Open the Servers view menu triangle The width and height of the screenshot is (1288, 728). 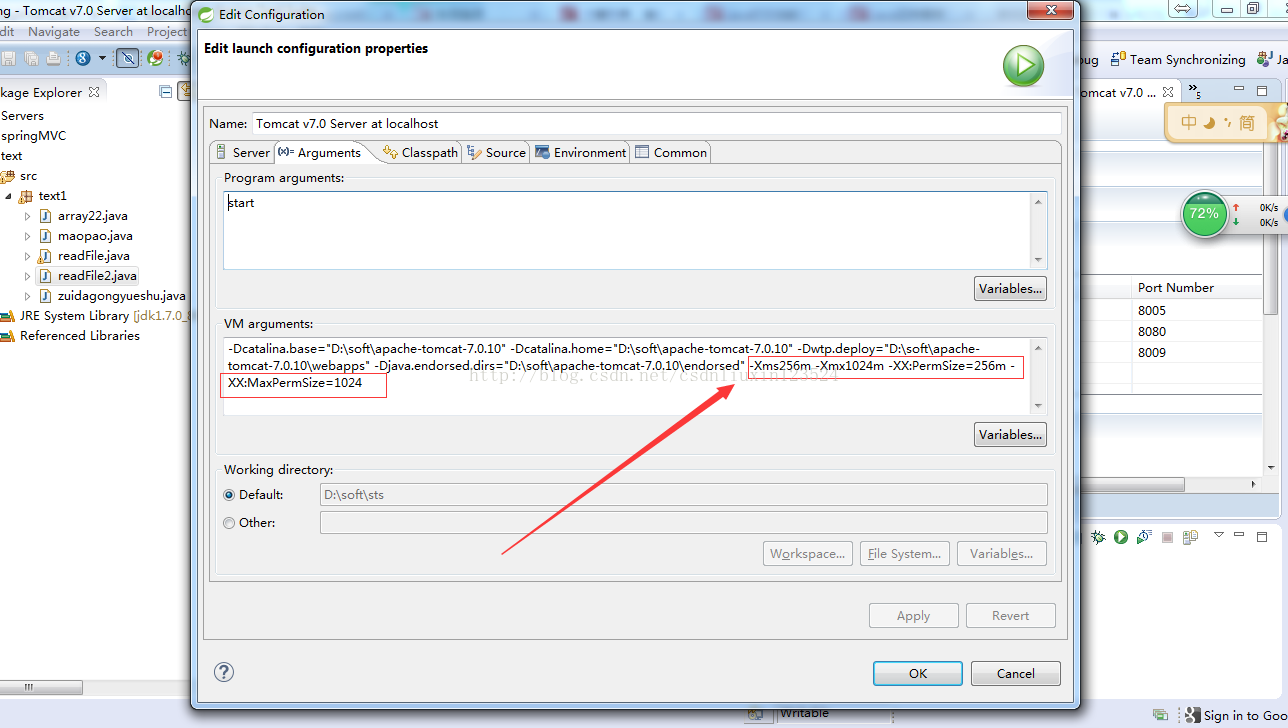click(x=1219, y=535)
